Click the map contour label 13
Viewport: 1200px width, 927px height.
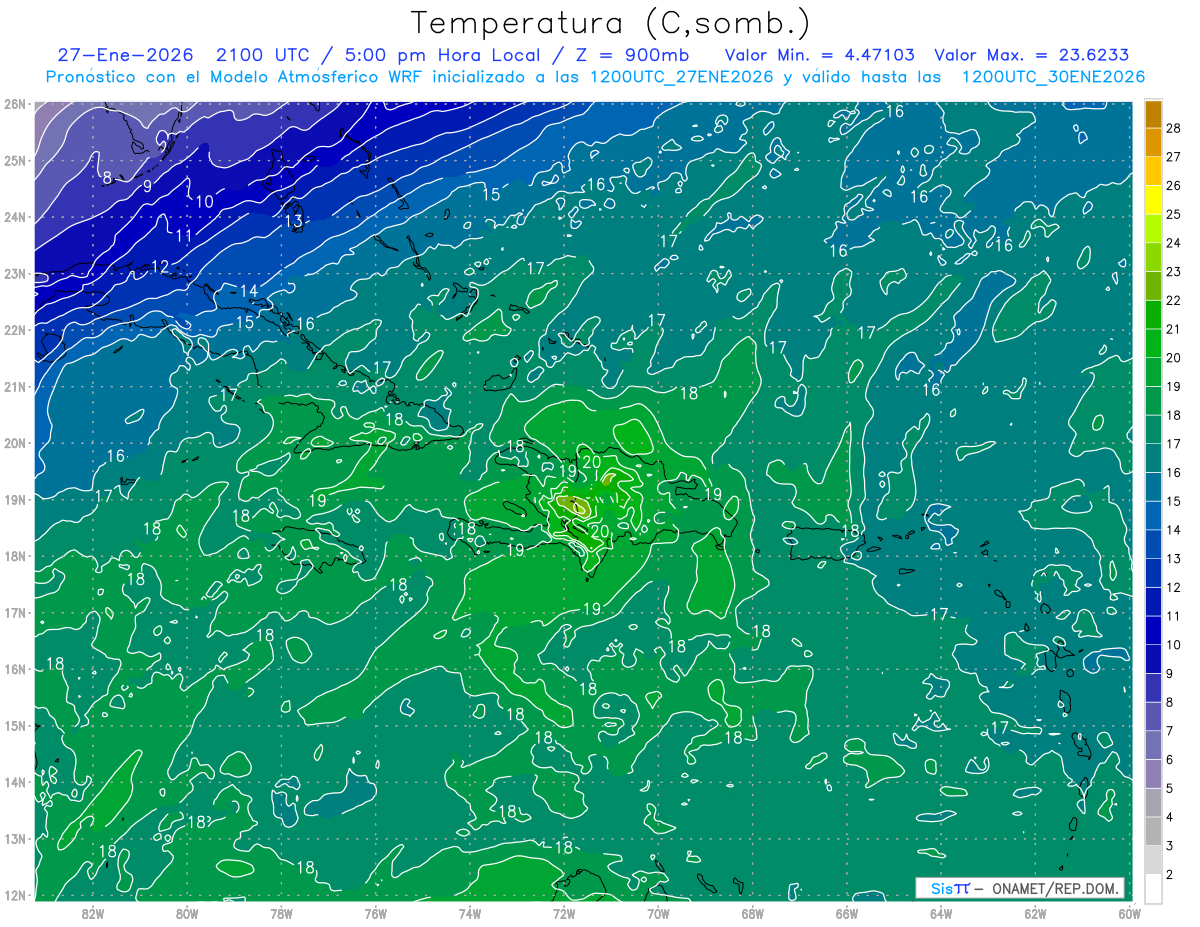293,221
